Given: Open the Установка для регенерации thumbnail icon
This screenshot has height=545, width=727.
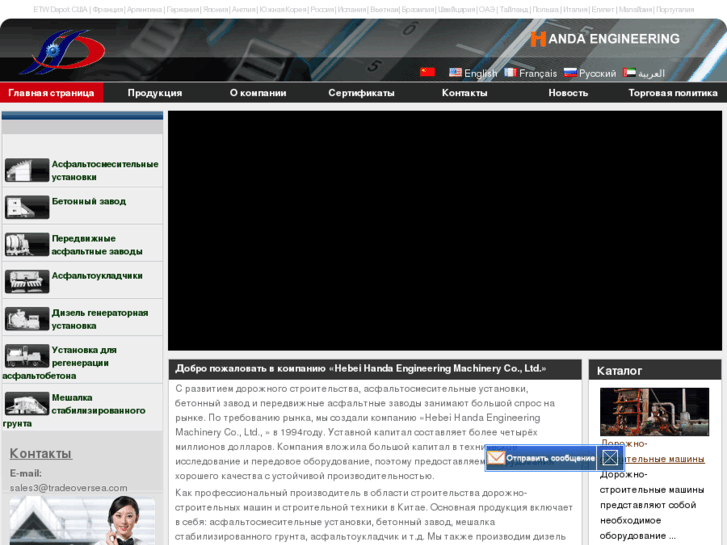Looking at the screenshot, I should point(27,355).
